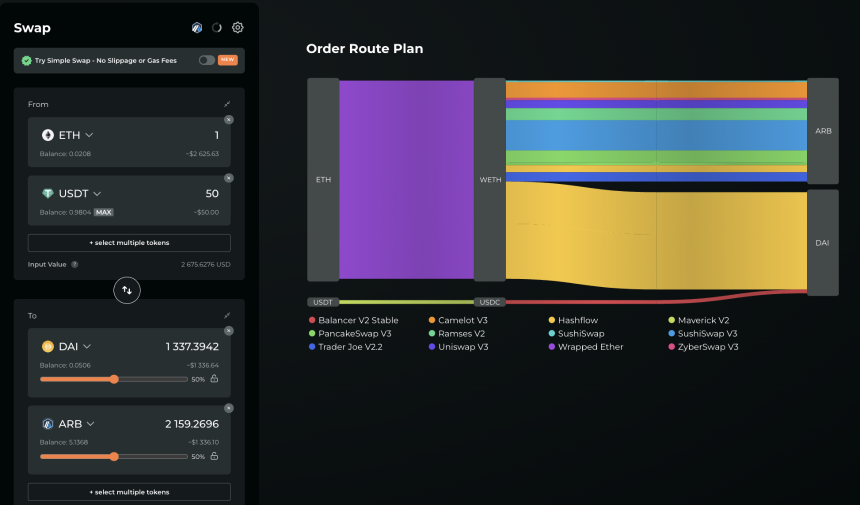Click the SushiSwap legend label
The image size is (860, 505).
pyautogui.click(x=581, y=333)
